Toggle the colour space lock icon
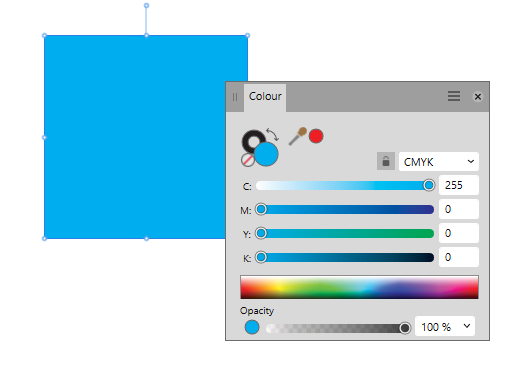This screenshot has height=372, width=522. 386,161
